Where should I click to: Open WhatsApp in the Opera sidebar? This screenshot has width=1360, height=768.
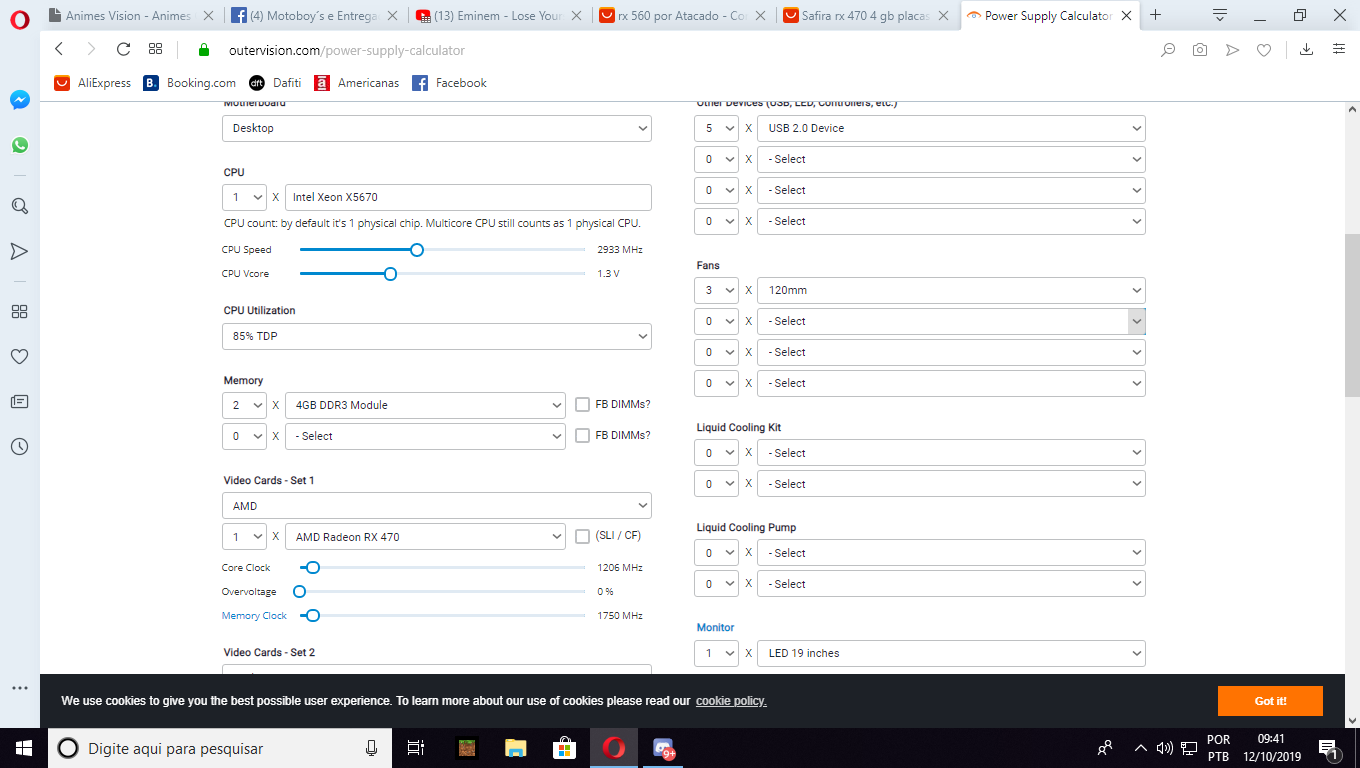coord(20,145)
